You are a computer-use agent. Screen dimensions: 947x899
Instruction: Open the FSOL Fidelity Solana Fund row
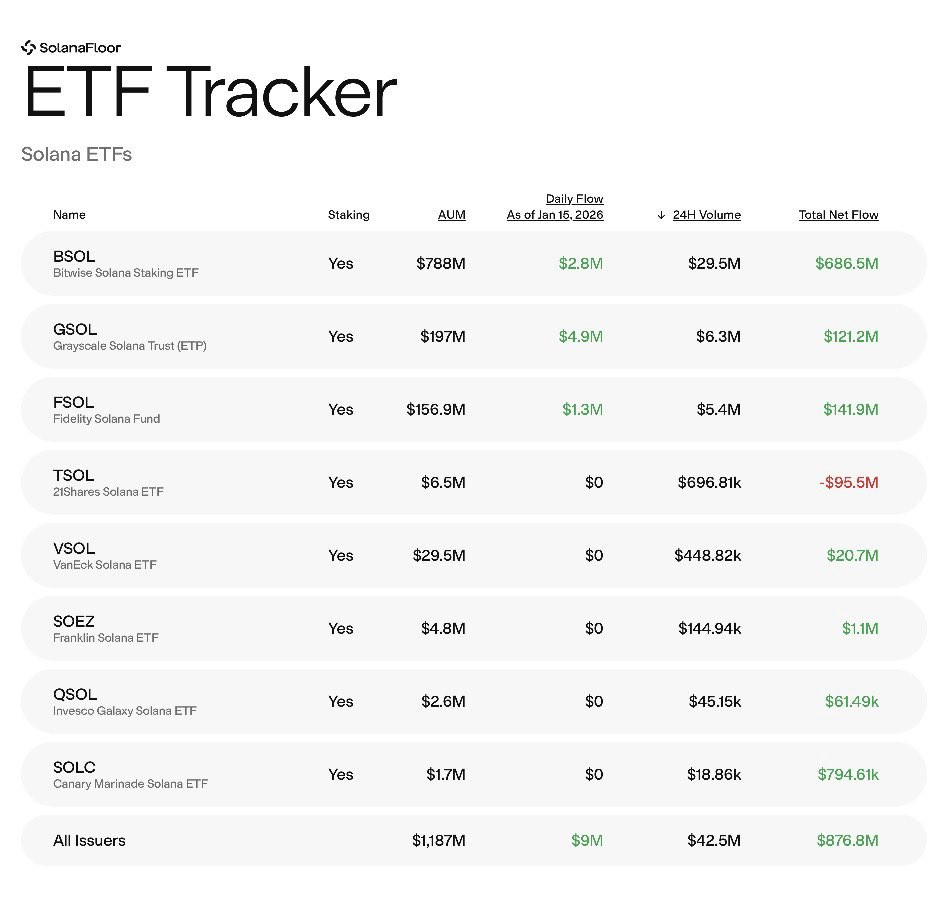coord(474,409)
